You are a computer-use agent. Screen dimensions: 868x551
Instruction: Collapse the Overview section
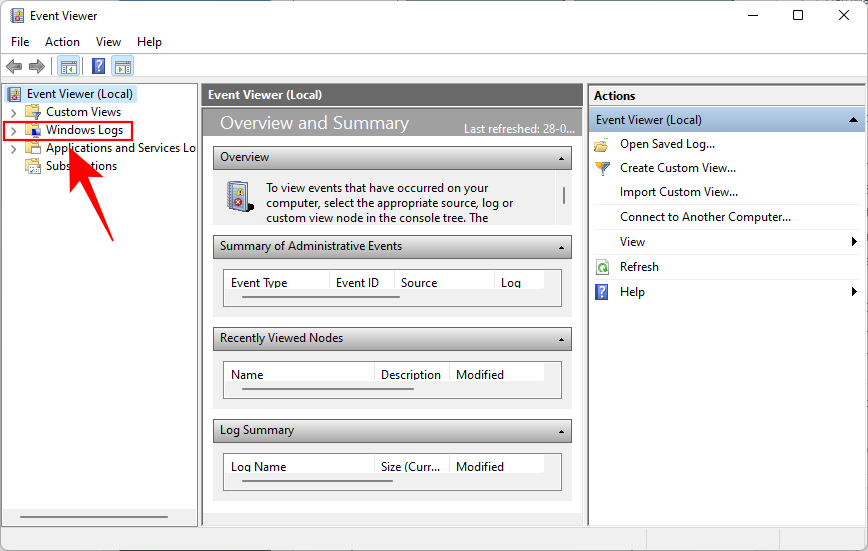tap(561, 158)
